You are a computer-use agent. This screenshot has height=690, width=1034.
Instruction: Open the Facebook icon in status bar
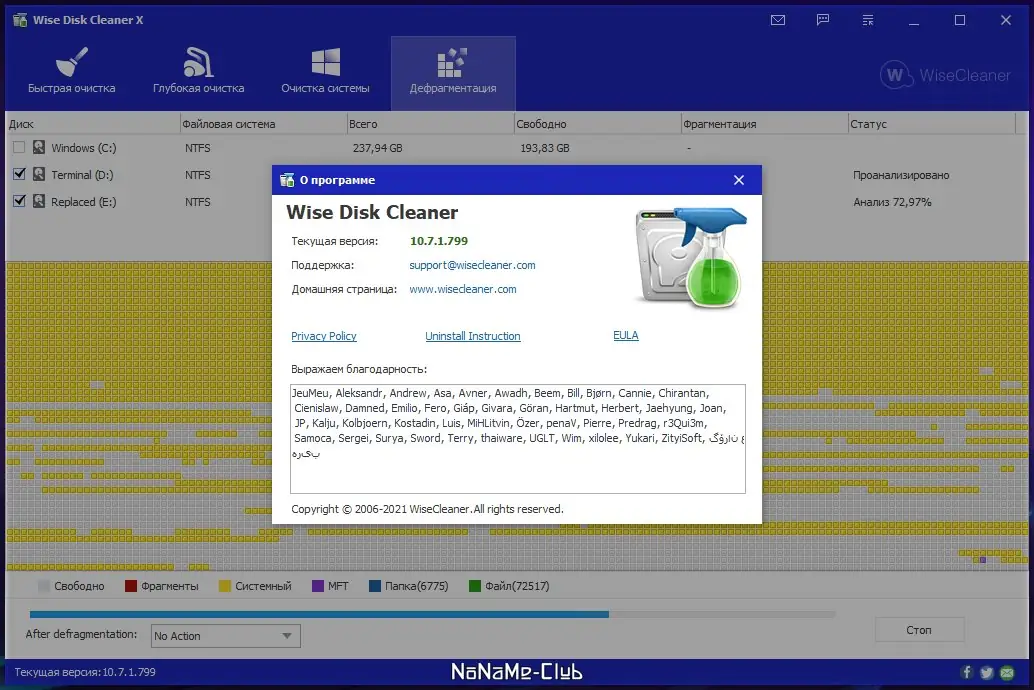coord(967,672)
